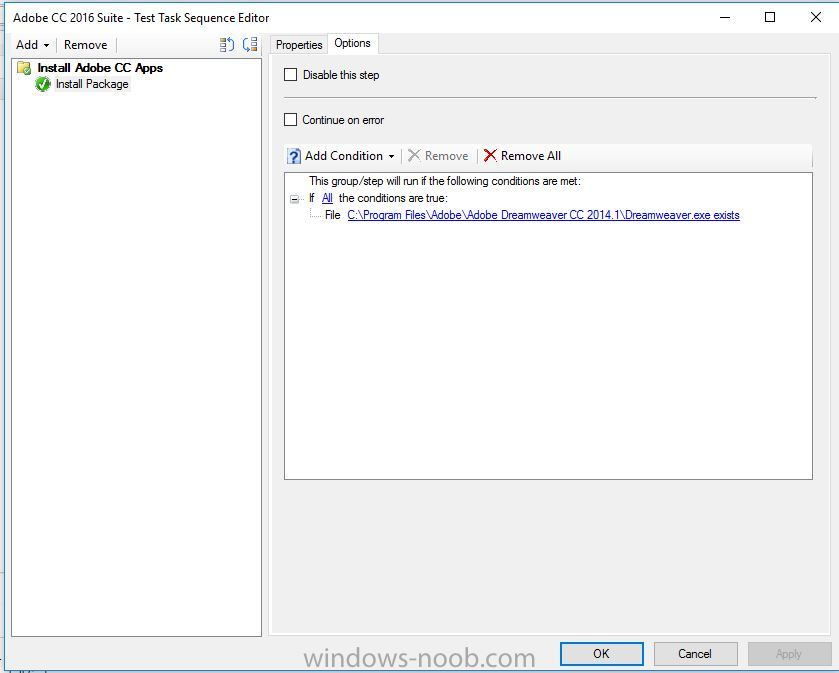
Task: Open the Dreamweaver.exe exists file condition link
Action: (543, 215)
